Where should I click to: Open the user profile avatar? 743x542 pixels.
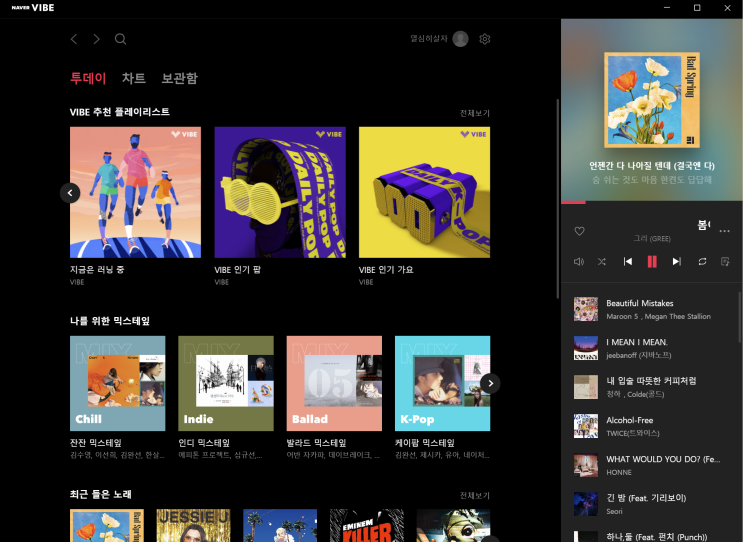click(460, 39)
